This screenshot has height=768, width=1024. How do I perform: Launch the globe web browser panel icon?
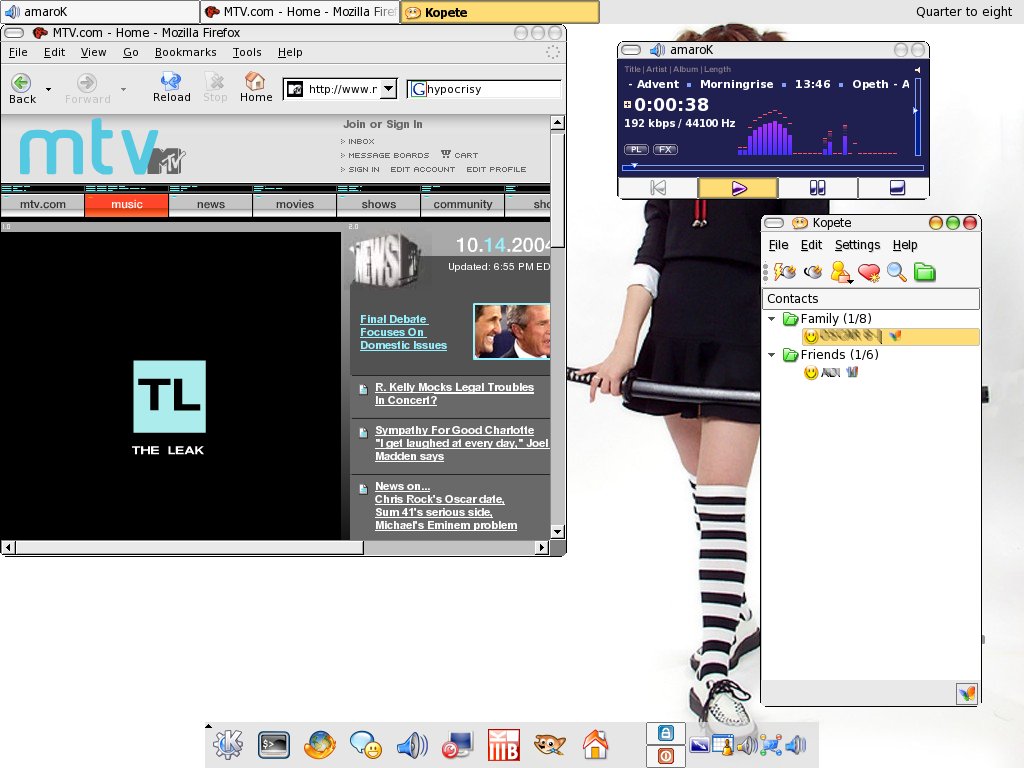320,744
